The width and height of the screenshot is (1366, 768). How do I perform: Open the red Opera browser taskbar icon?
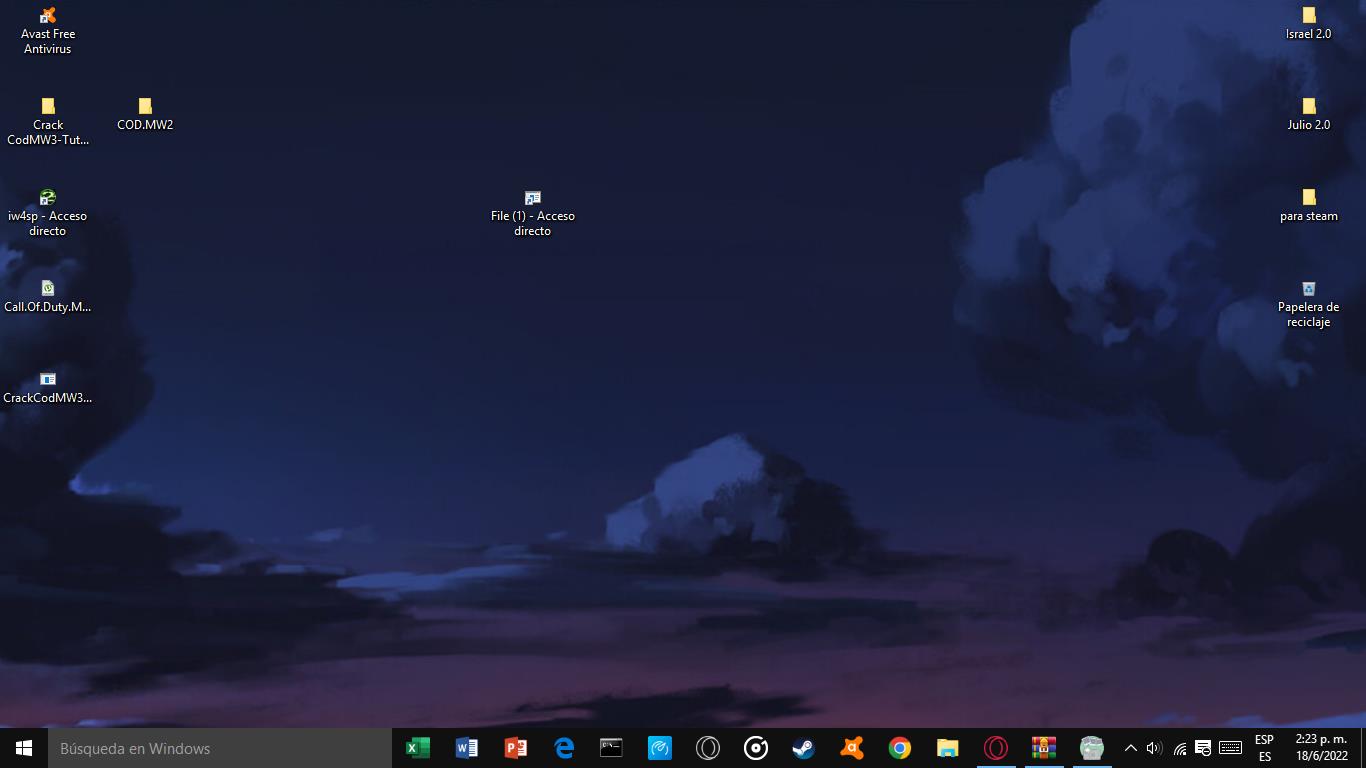click(x=995, y=748)
